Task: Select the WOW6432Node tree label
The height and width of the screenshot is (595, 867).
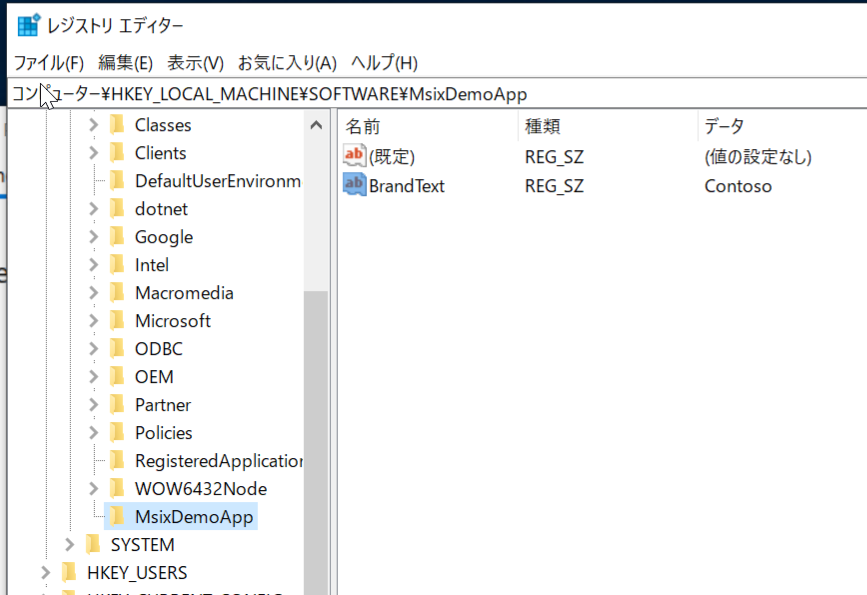Action: pos(201,488)
